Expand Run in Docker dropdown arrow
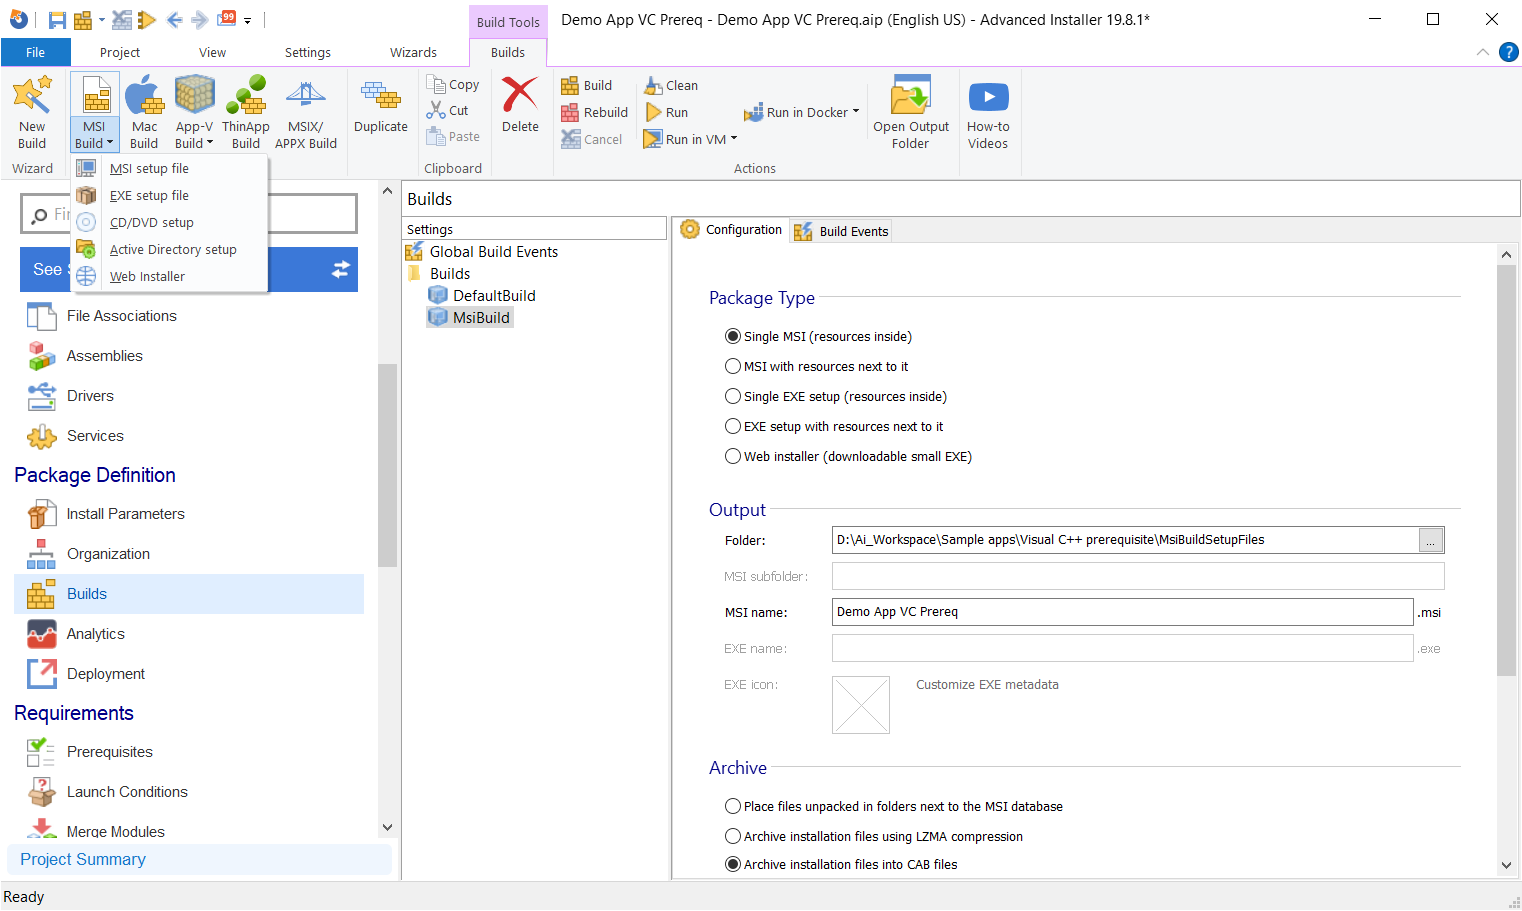Viewport: 1522px width, 911px height. 856,112
